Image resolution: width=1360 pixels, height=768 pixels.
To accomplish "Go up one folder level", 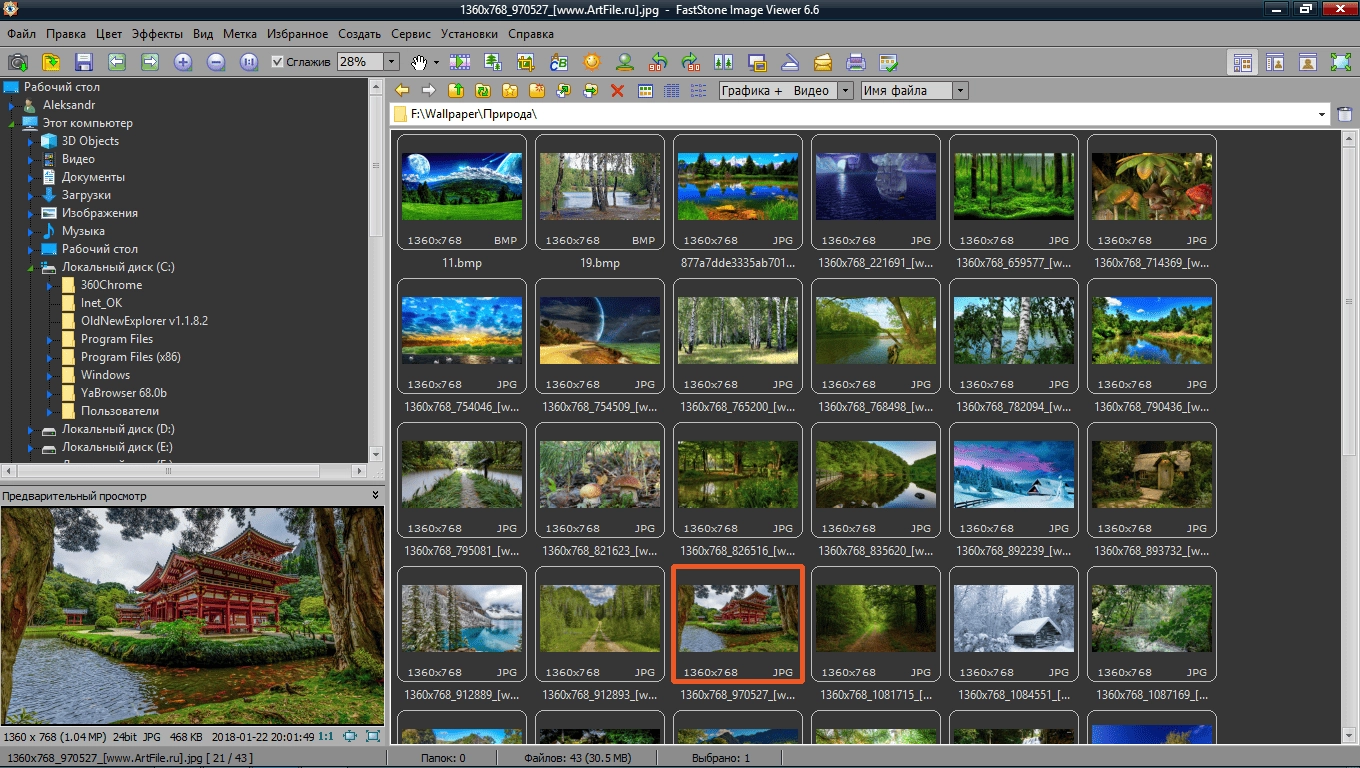I will point(456,90).
